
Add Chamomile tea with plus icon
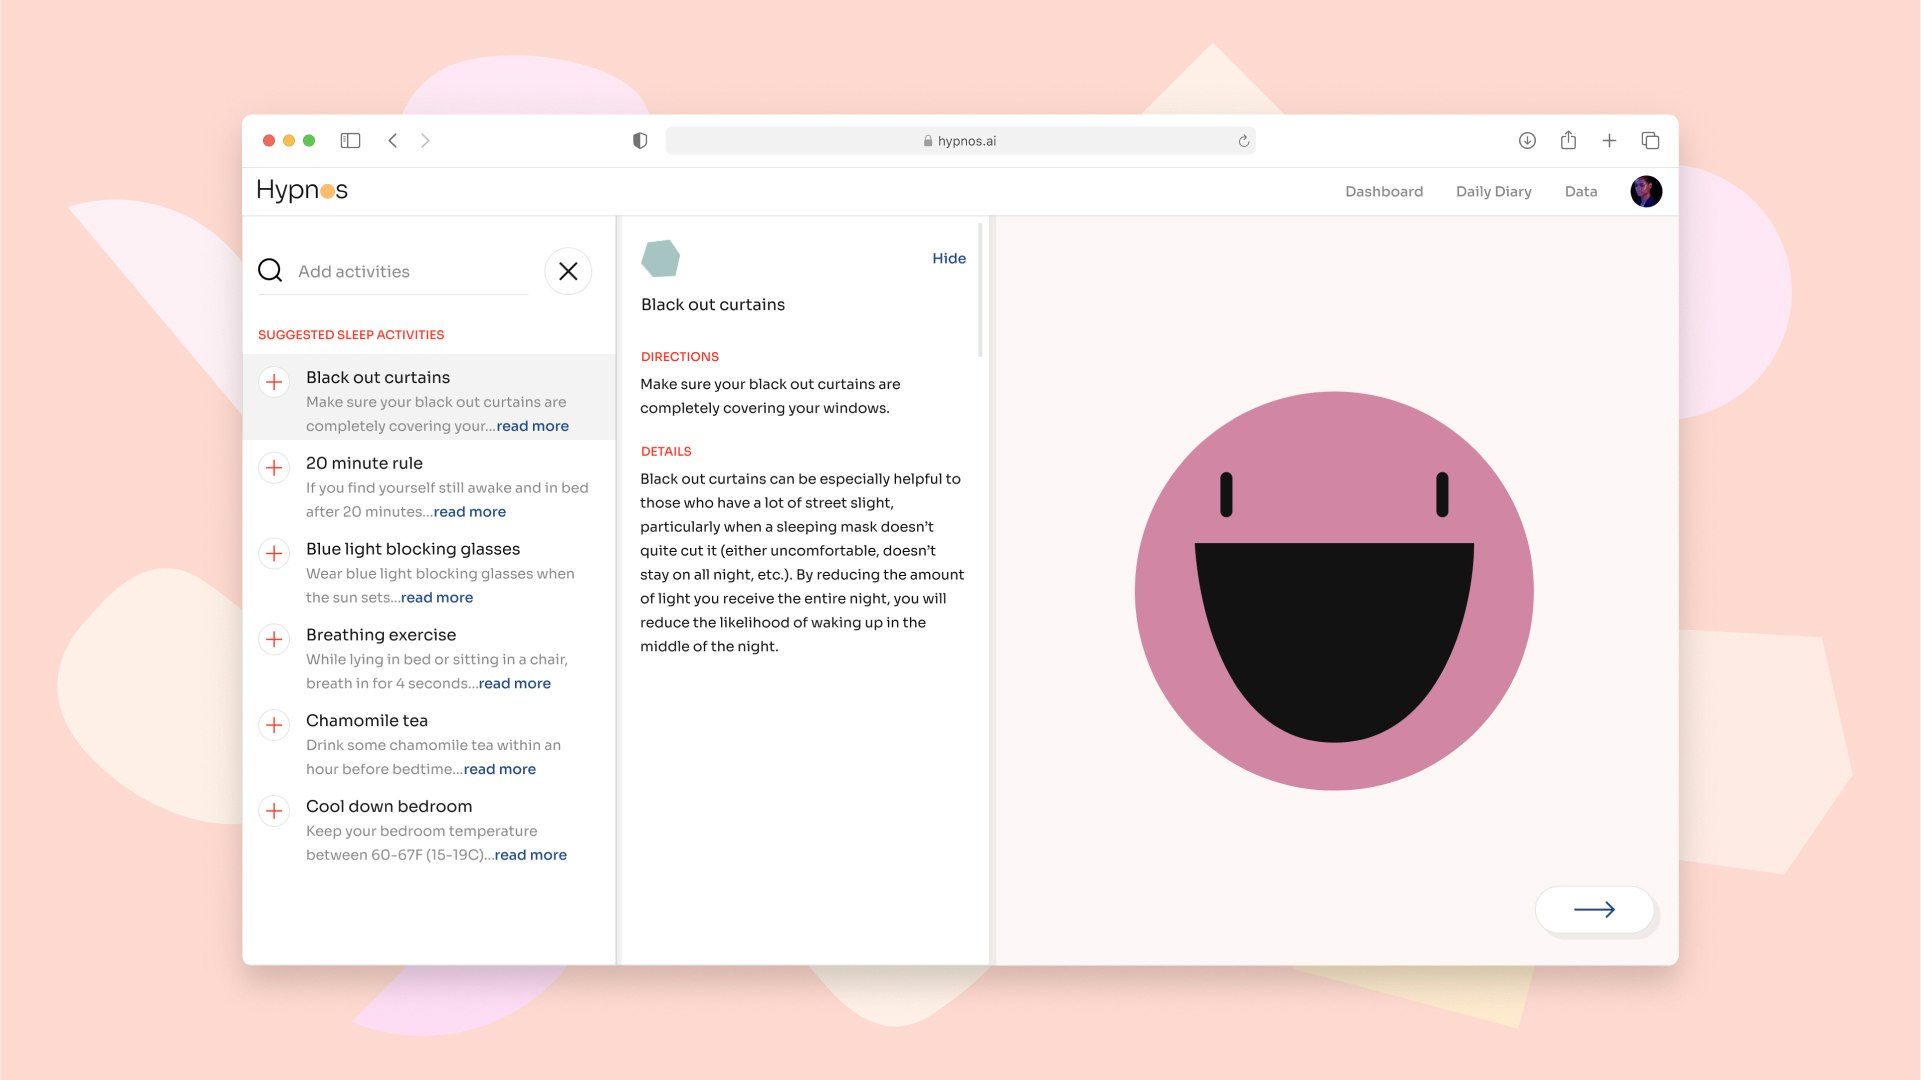[x=274, y=725]
